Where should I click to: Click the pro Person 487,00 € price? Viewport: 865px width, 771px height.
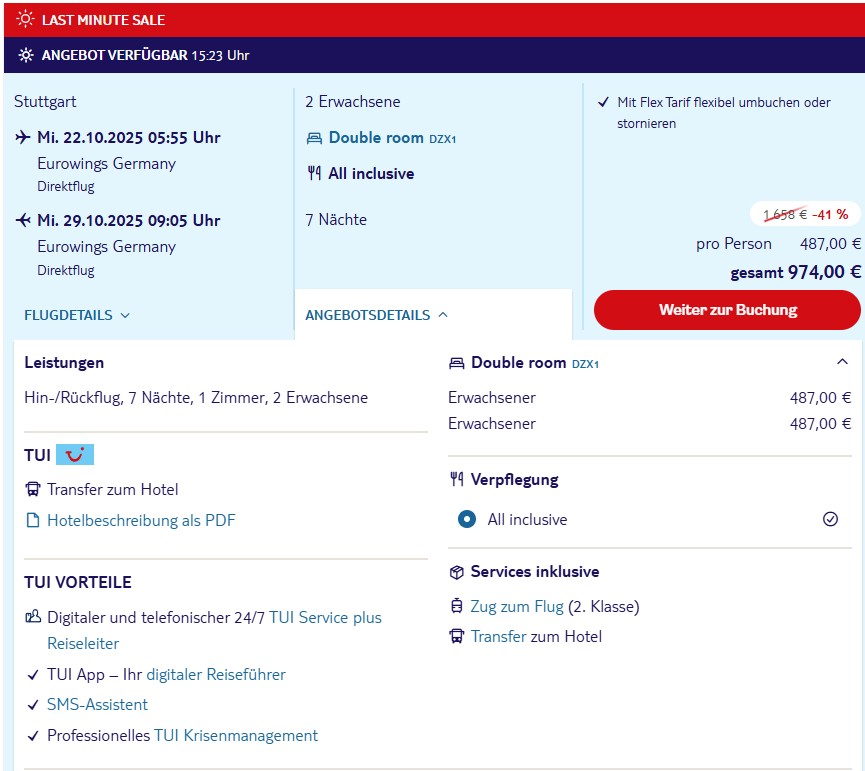778,244
